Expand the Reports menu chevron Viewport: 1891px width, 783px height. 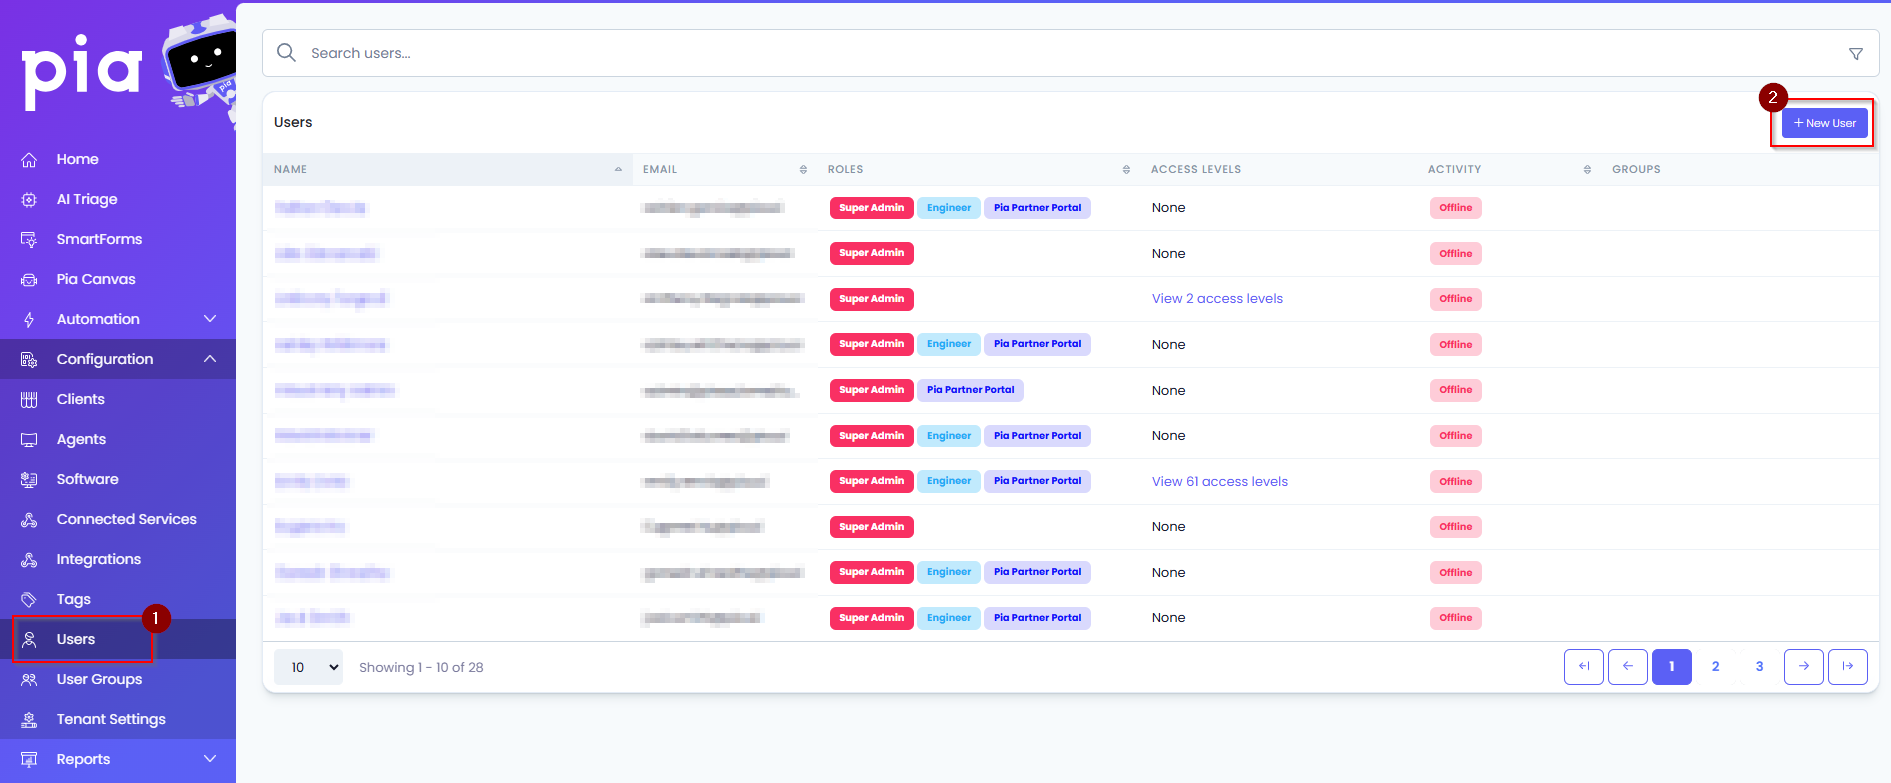210,759
